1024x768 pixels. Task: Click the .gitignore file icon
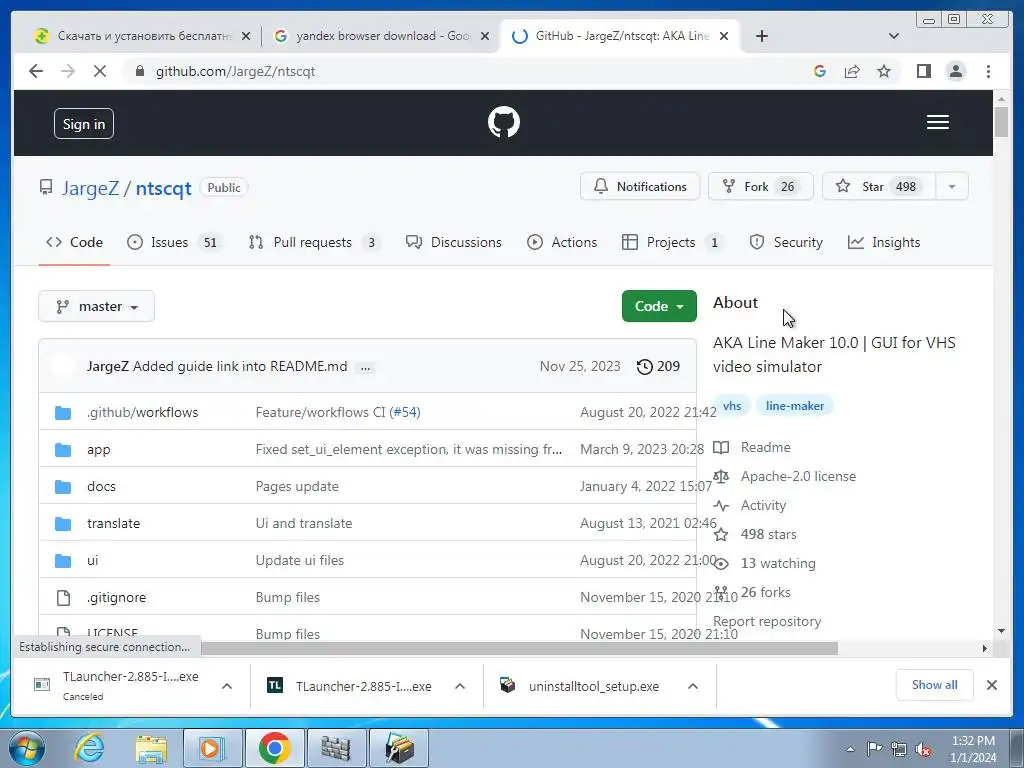pos(63,598)
